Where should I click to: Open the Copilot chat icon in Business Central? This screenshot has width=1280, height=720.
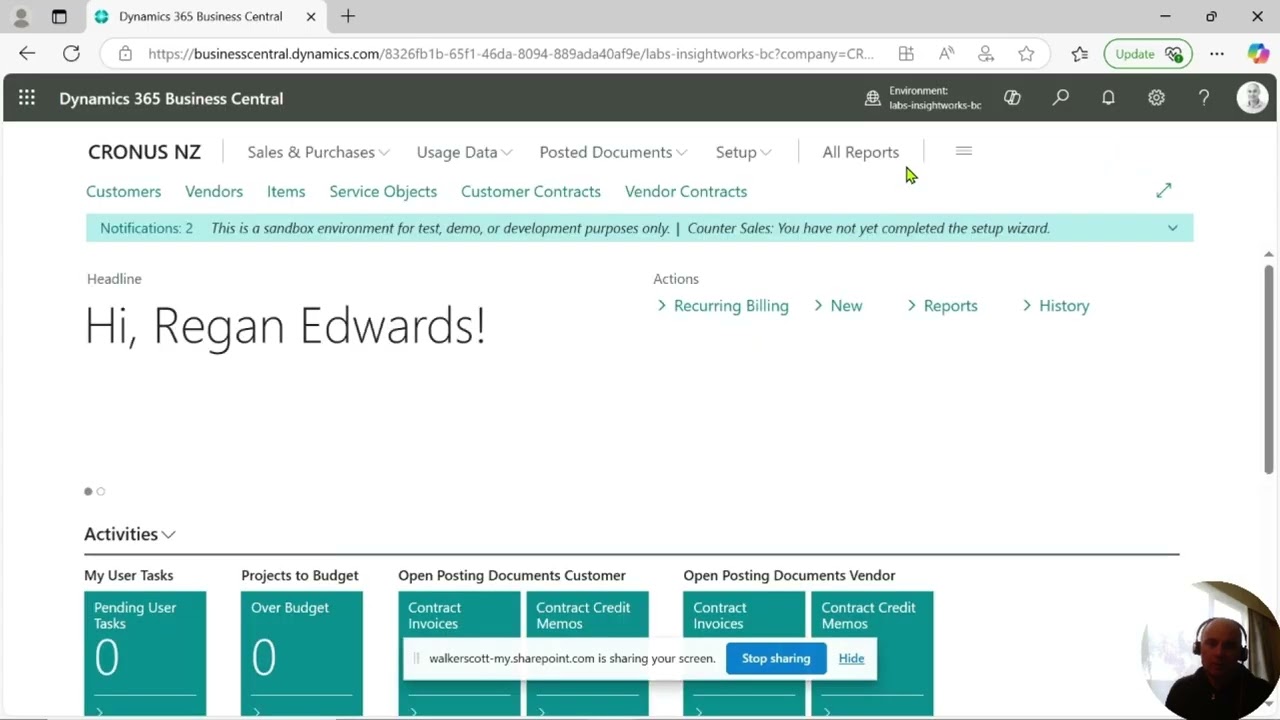pyautogui.click(x=1012, y=98)
